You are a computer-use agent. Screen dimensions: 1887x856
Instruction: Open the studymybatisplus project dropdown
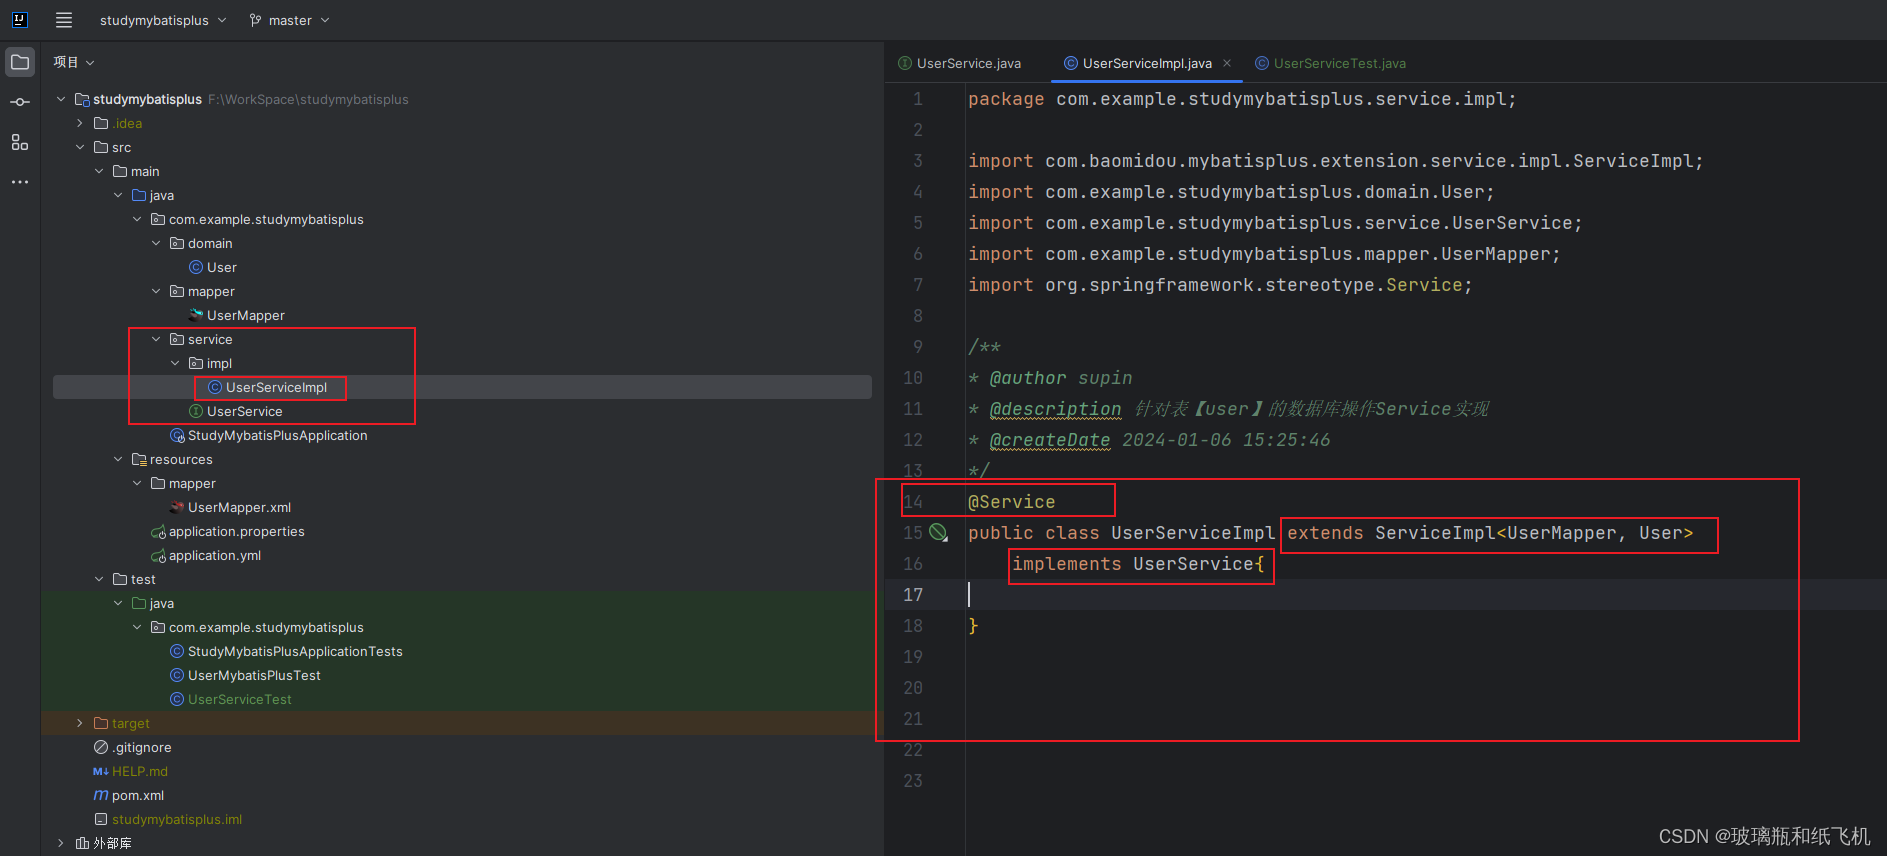point(163,20)
